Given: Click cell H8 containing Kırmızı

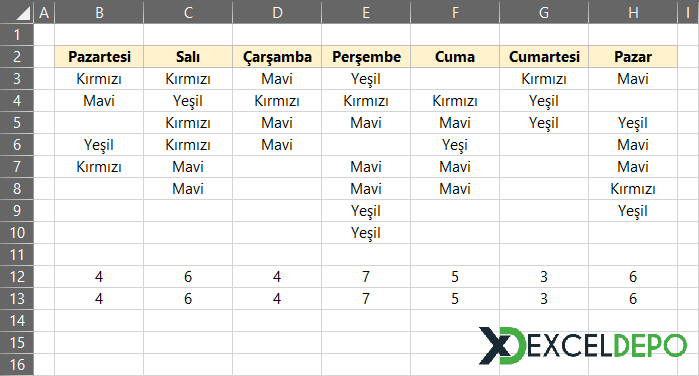Looking at the screenshot, I should [x=633, y=189].
